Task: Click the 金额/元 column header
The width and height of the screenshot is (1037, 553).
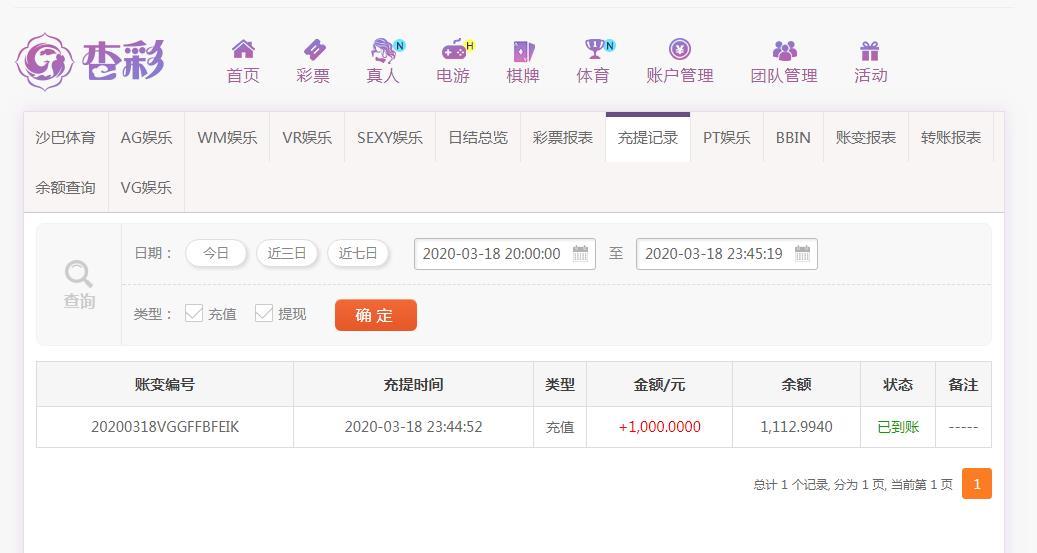Action: 659,384
